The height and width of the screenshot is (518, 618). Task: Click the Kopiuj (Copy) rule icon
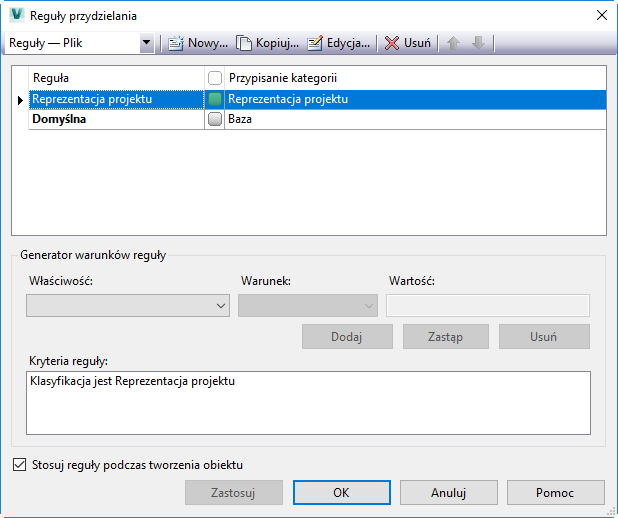click(x=244, y=43)
